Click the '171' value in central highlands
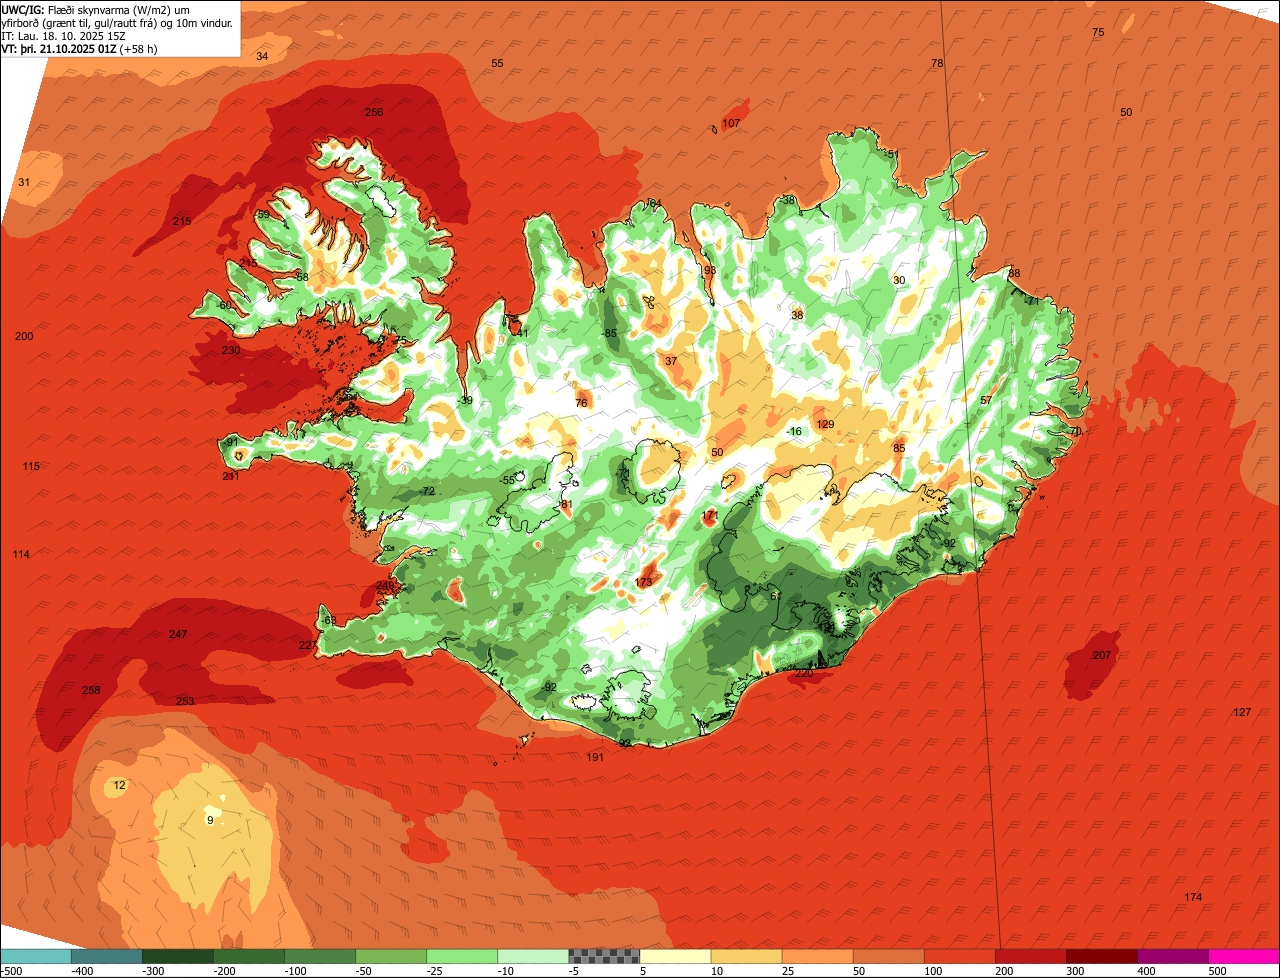The height and width of the screenshot is (978, 1280). pyautogui.click(x=710, y=515)
